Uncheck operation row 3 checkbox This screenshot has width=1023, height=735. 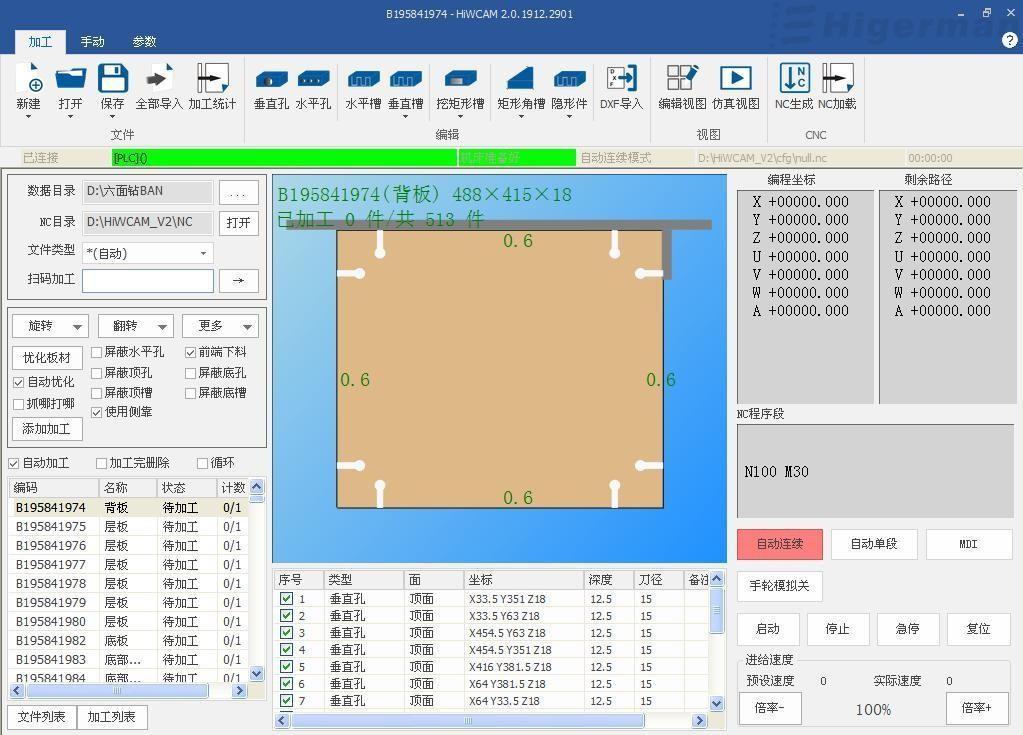[286, 633]
